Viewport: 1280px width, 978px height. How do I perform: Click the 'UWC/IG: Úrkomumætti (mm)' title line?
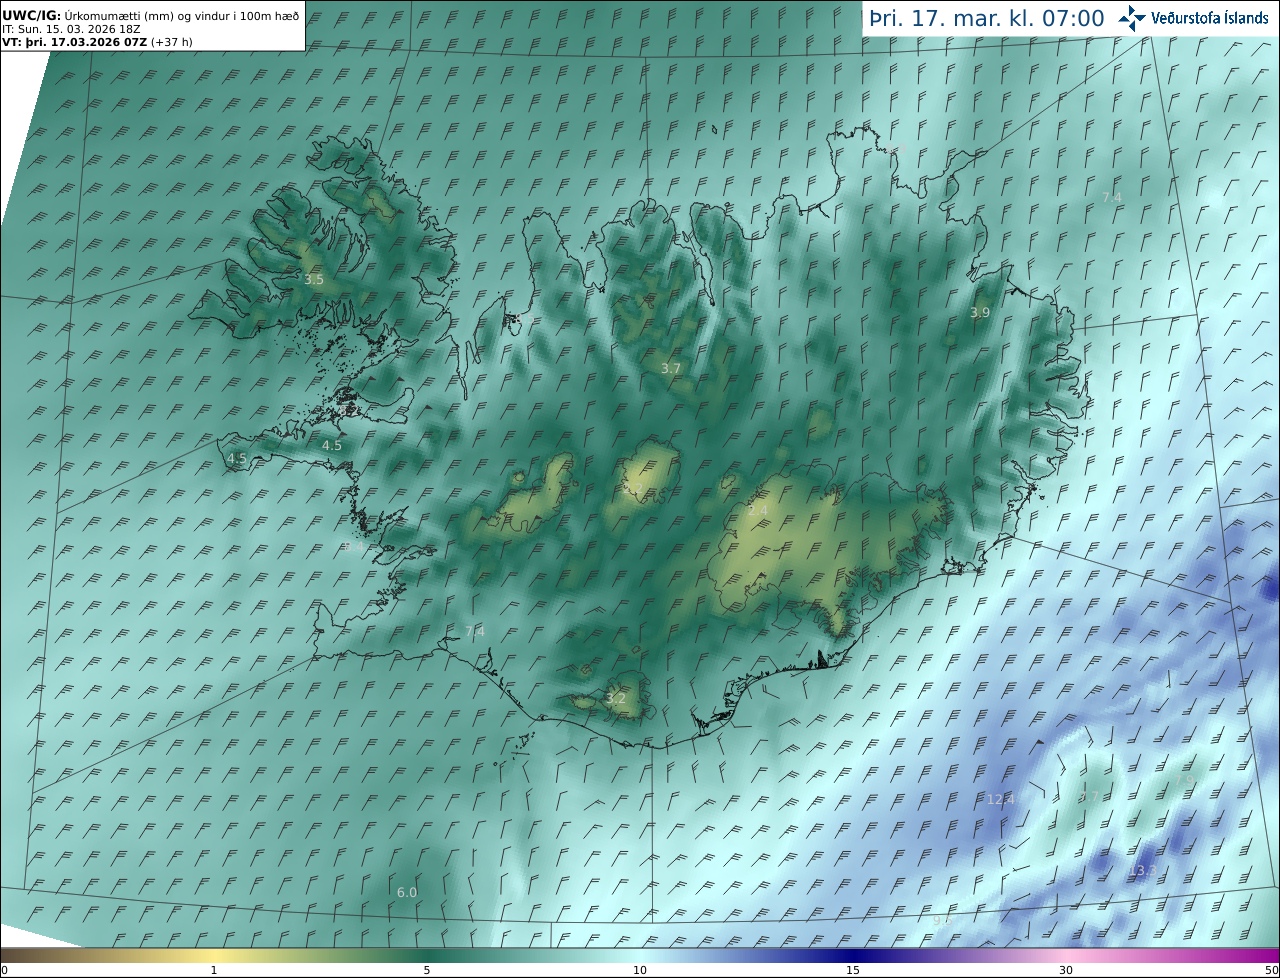(150, 16)
